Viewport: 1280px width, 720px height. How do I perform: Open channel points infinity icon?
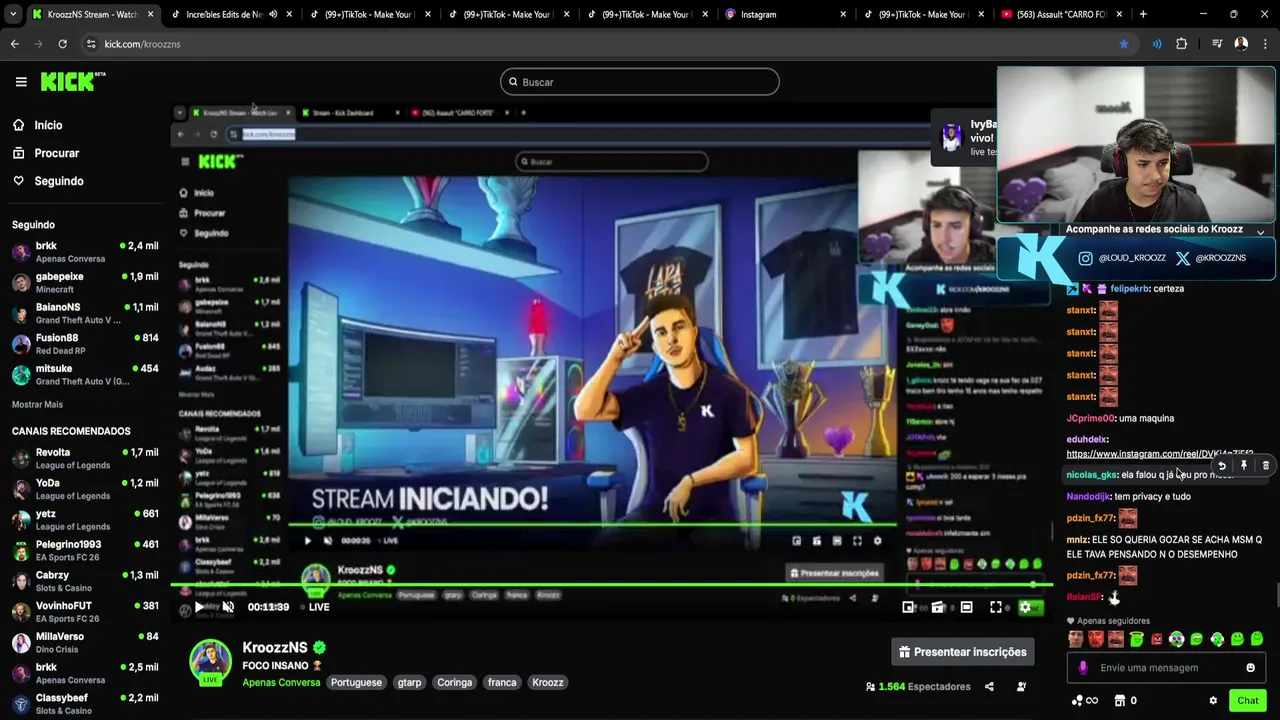tap(1085, 701)
